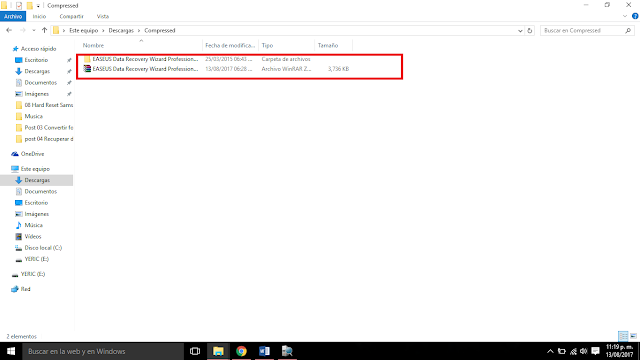This screenshot has width=640, height=360.
Task: Open Acceso rápido in sidebar
Action: tap(38, 49)
